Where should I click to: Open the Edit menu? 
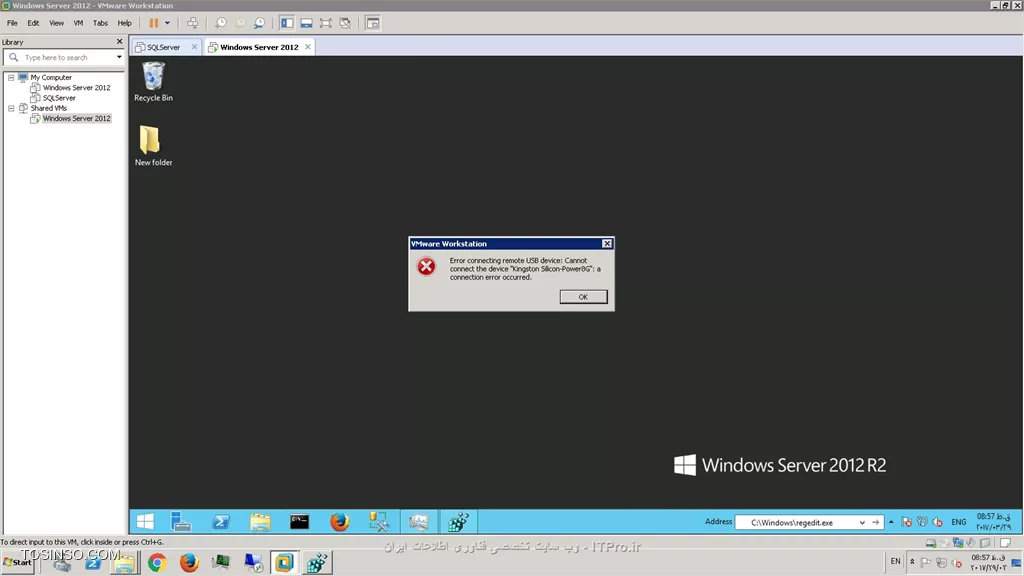(x=33, y=23)
